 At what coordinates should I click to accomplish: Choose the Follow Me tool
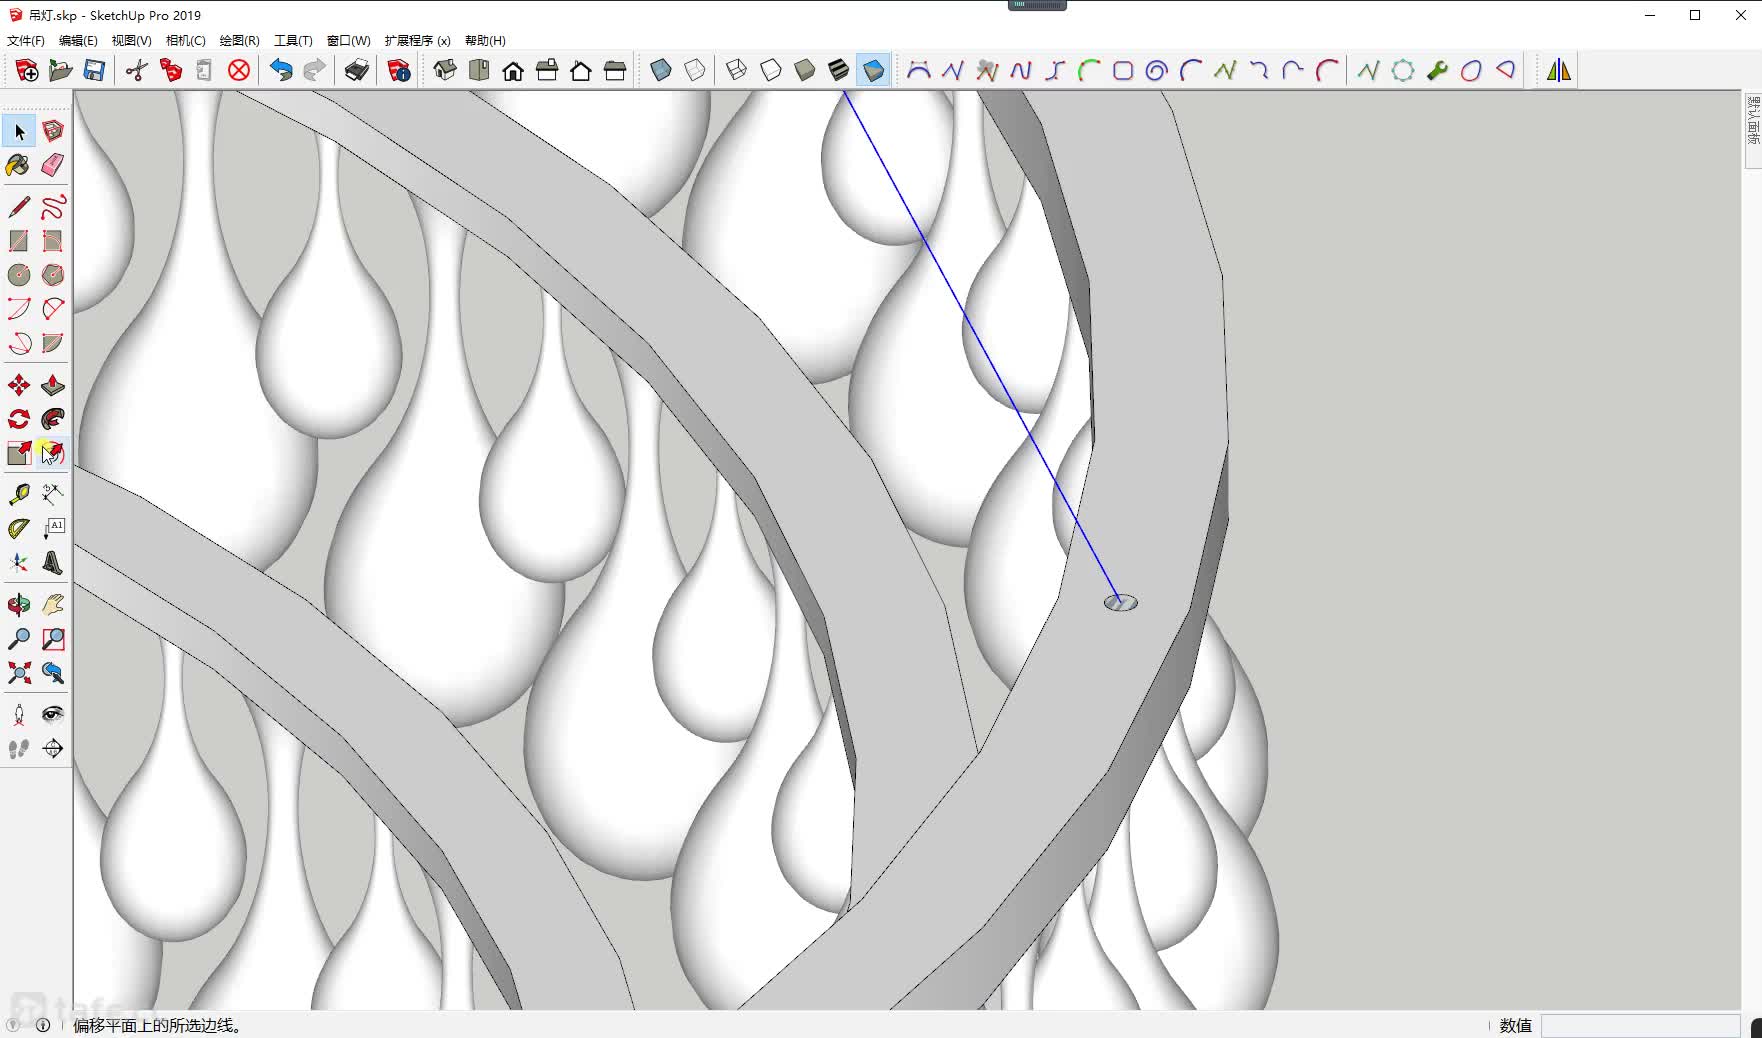pos(53,419)
